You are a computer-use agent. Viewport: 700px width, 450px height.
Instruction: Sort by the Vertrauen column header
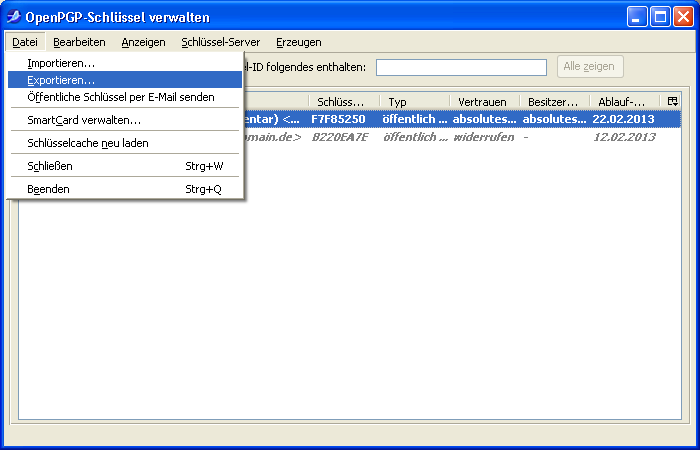coord(482,102)
